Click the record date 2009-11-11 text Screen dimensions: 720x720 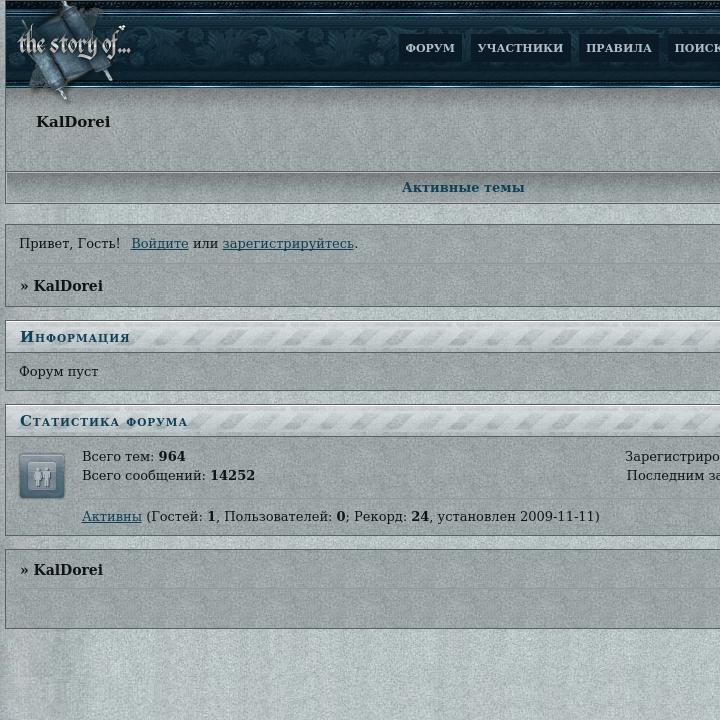point(557,517)
